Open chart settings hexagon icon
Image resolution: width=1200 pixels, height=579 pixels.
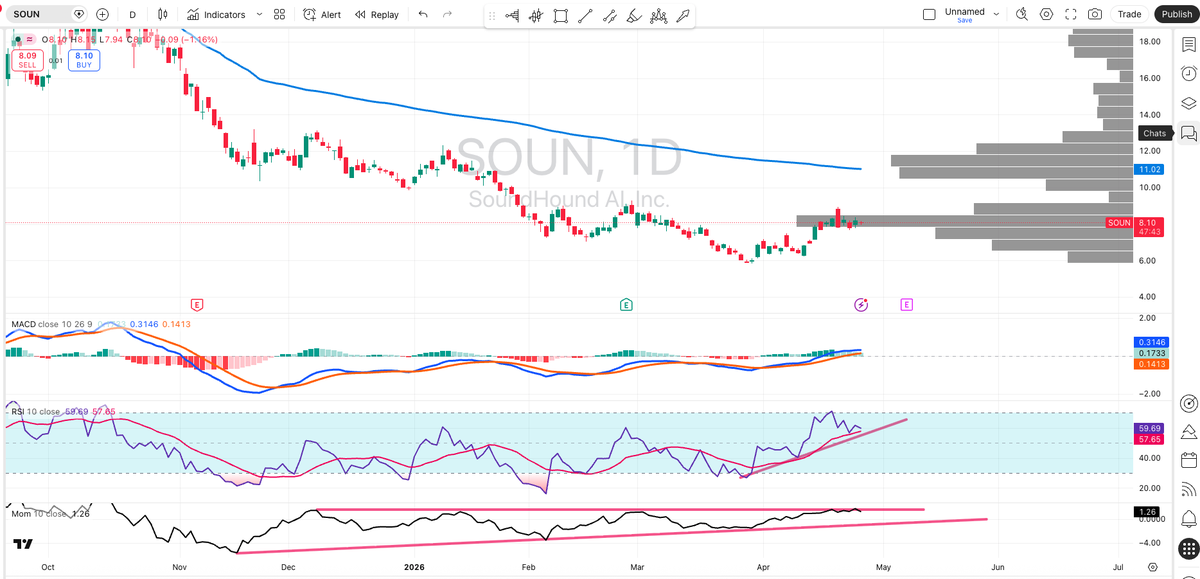click(1047, 14)
